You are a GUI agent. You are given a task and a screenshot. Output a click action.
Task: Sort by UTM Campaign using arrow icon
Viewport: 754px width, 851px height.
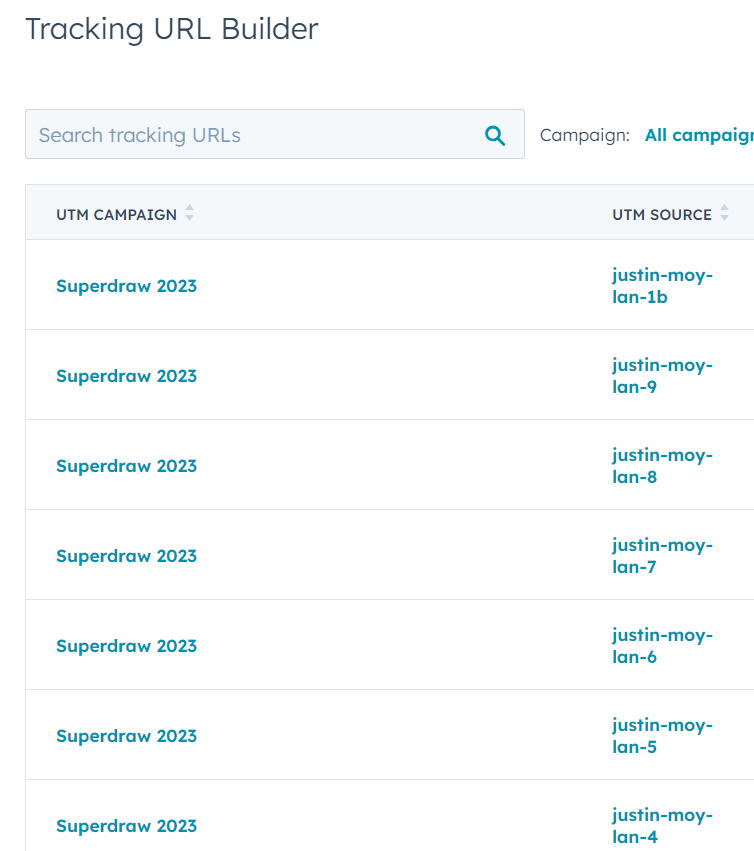pos(189,214)
